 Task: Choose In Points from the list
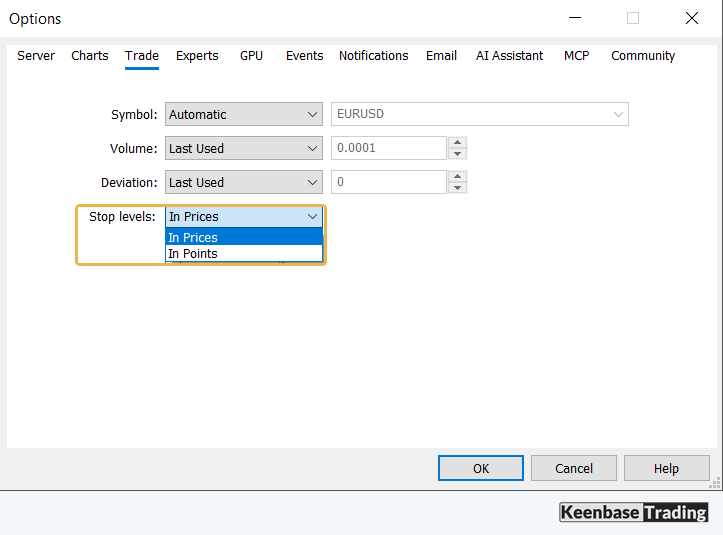(x=244, y=253)
